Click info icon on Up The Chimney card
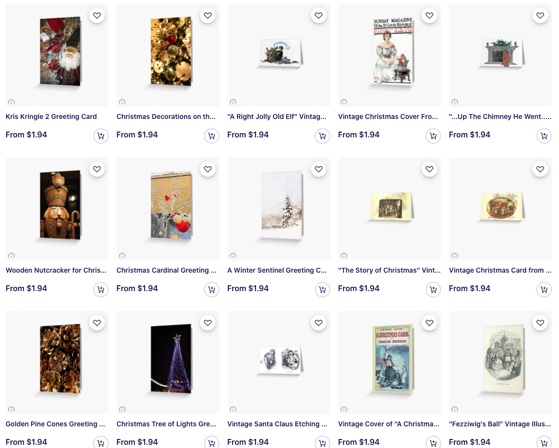The height and width of the screenshot is (448, 559). coord(455,102)
